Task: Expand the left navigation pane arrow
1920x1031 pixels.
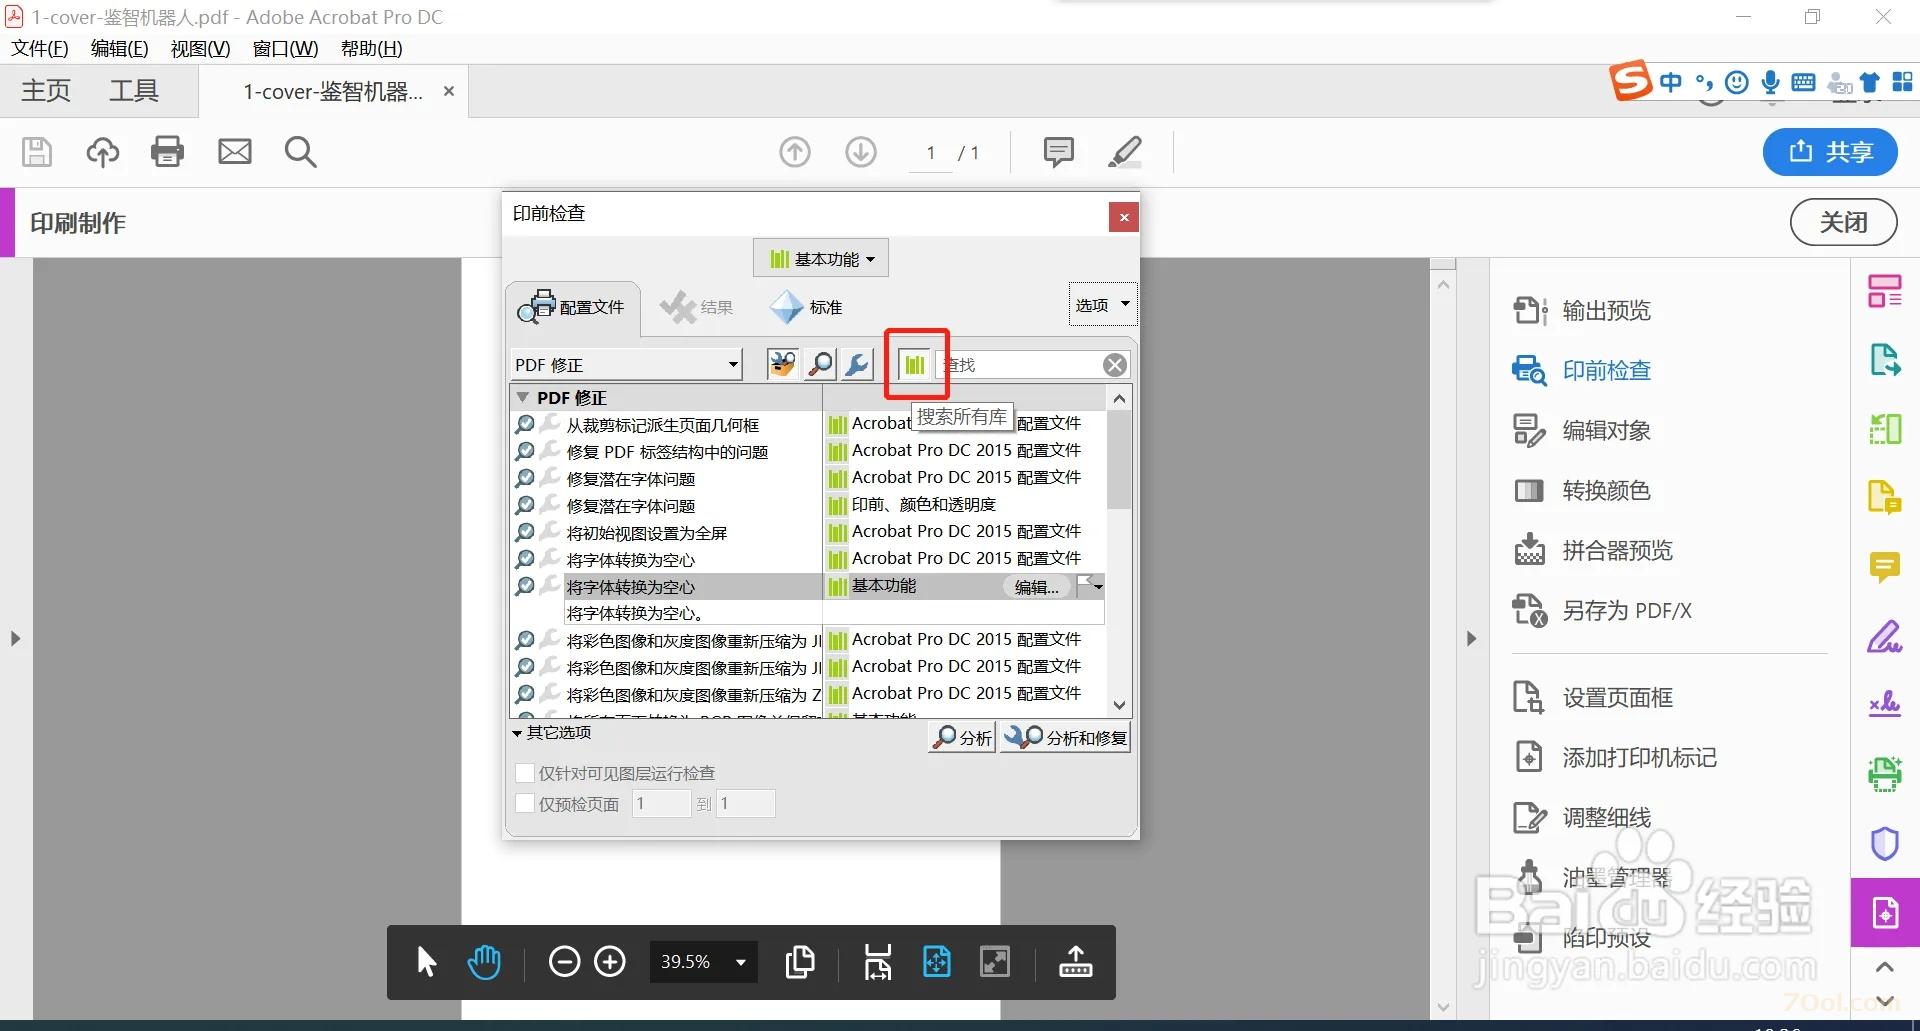Action: pyautogui.click(x=15, y=638)
